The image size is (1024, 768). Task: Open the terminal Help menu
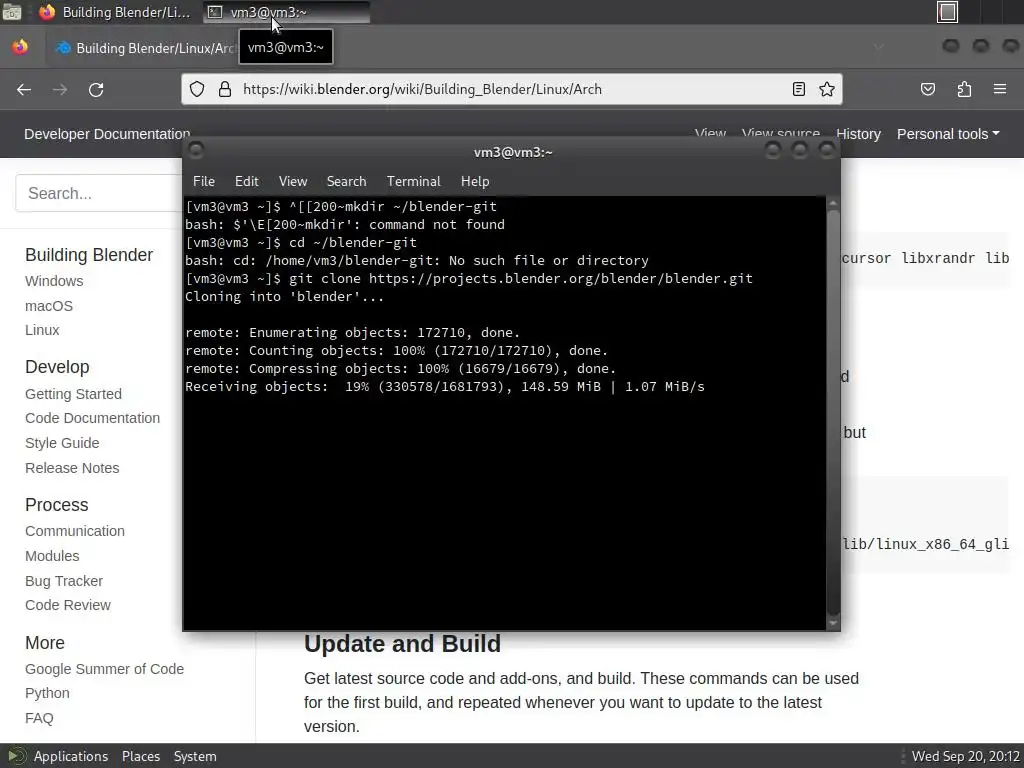coord(475,182)
